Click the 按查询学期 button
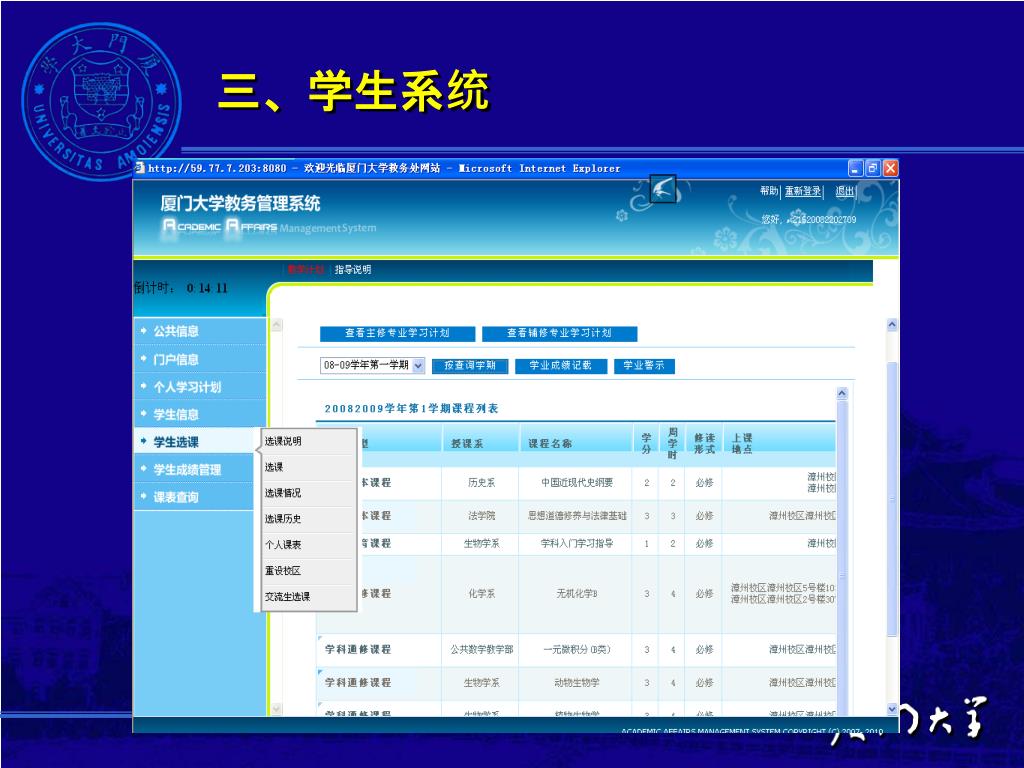Screen dimensions: 1024x768 tap(470, 366)
